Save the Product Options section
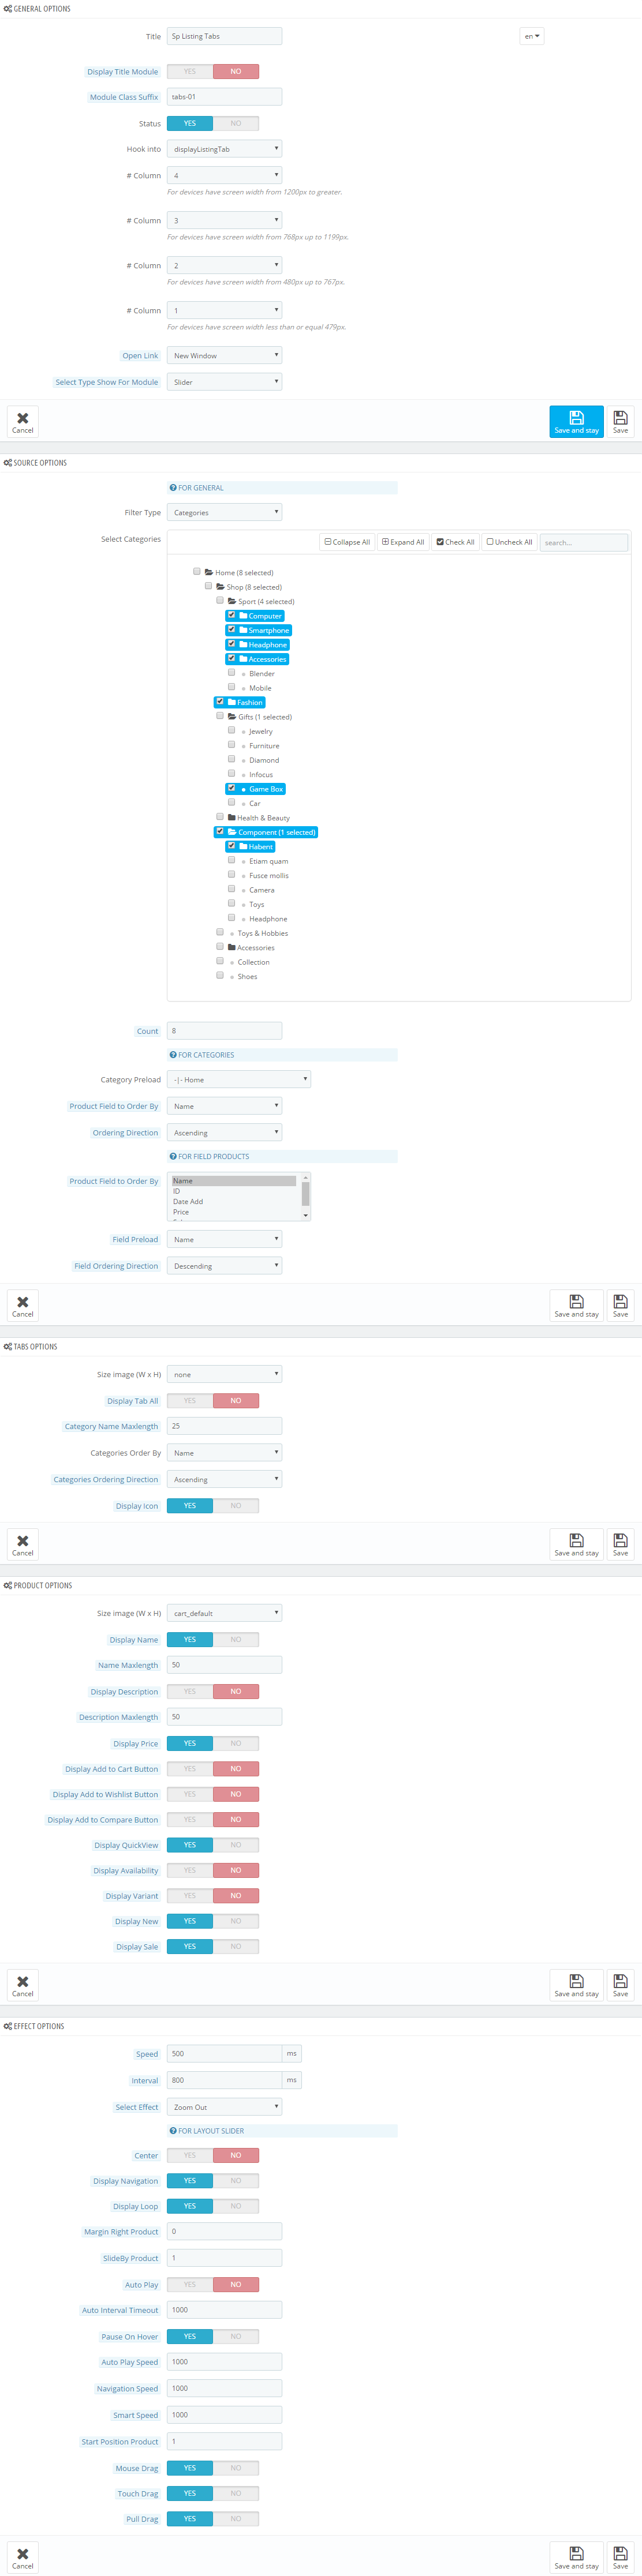 click(x=620, y=1985)
